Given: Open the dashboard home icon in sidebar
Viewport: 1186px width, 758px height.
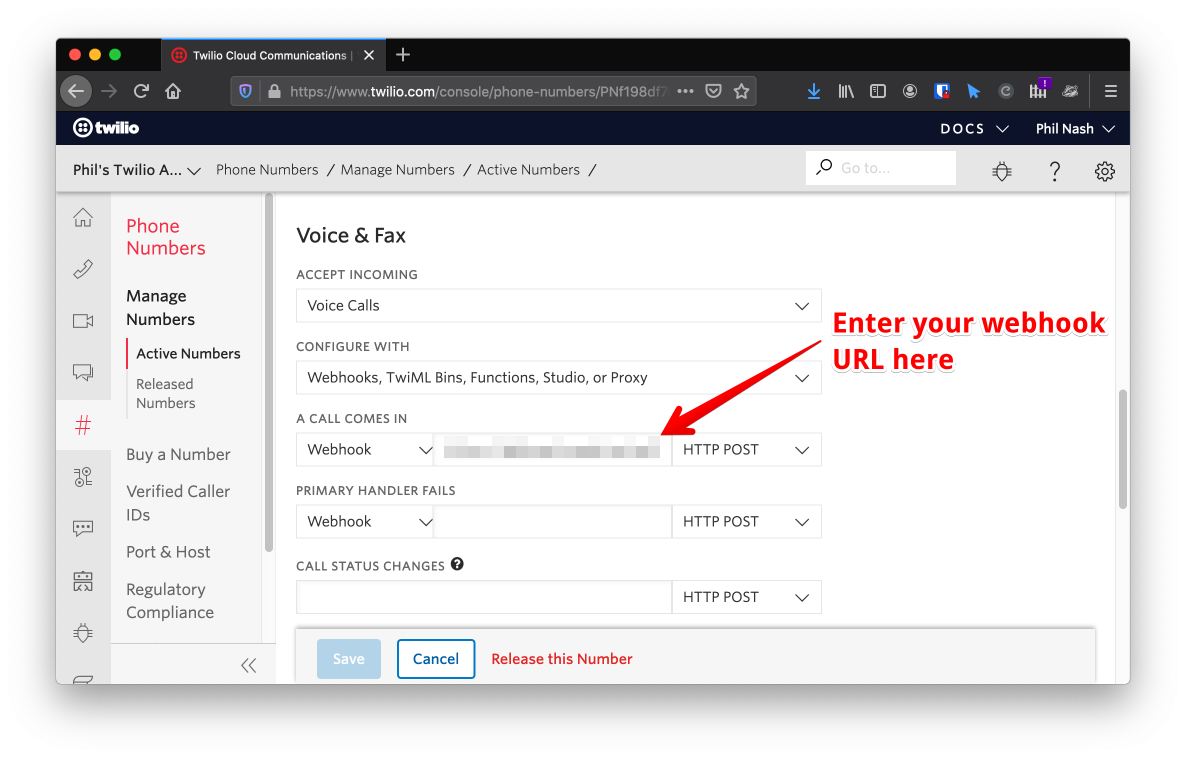Looking at the screenshot, I should tap(83, 218).
